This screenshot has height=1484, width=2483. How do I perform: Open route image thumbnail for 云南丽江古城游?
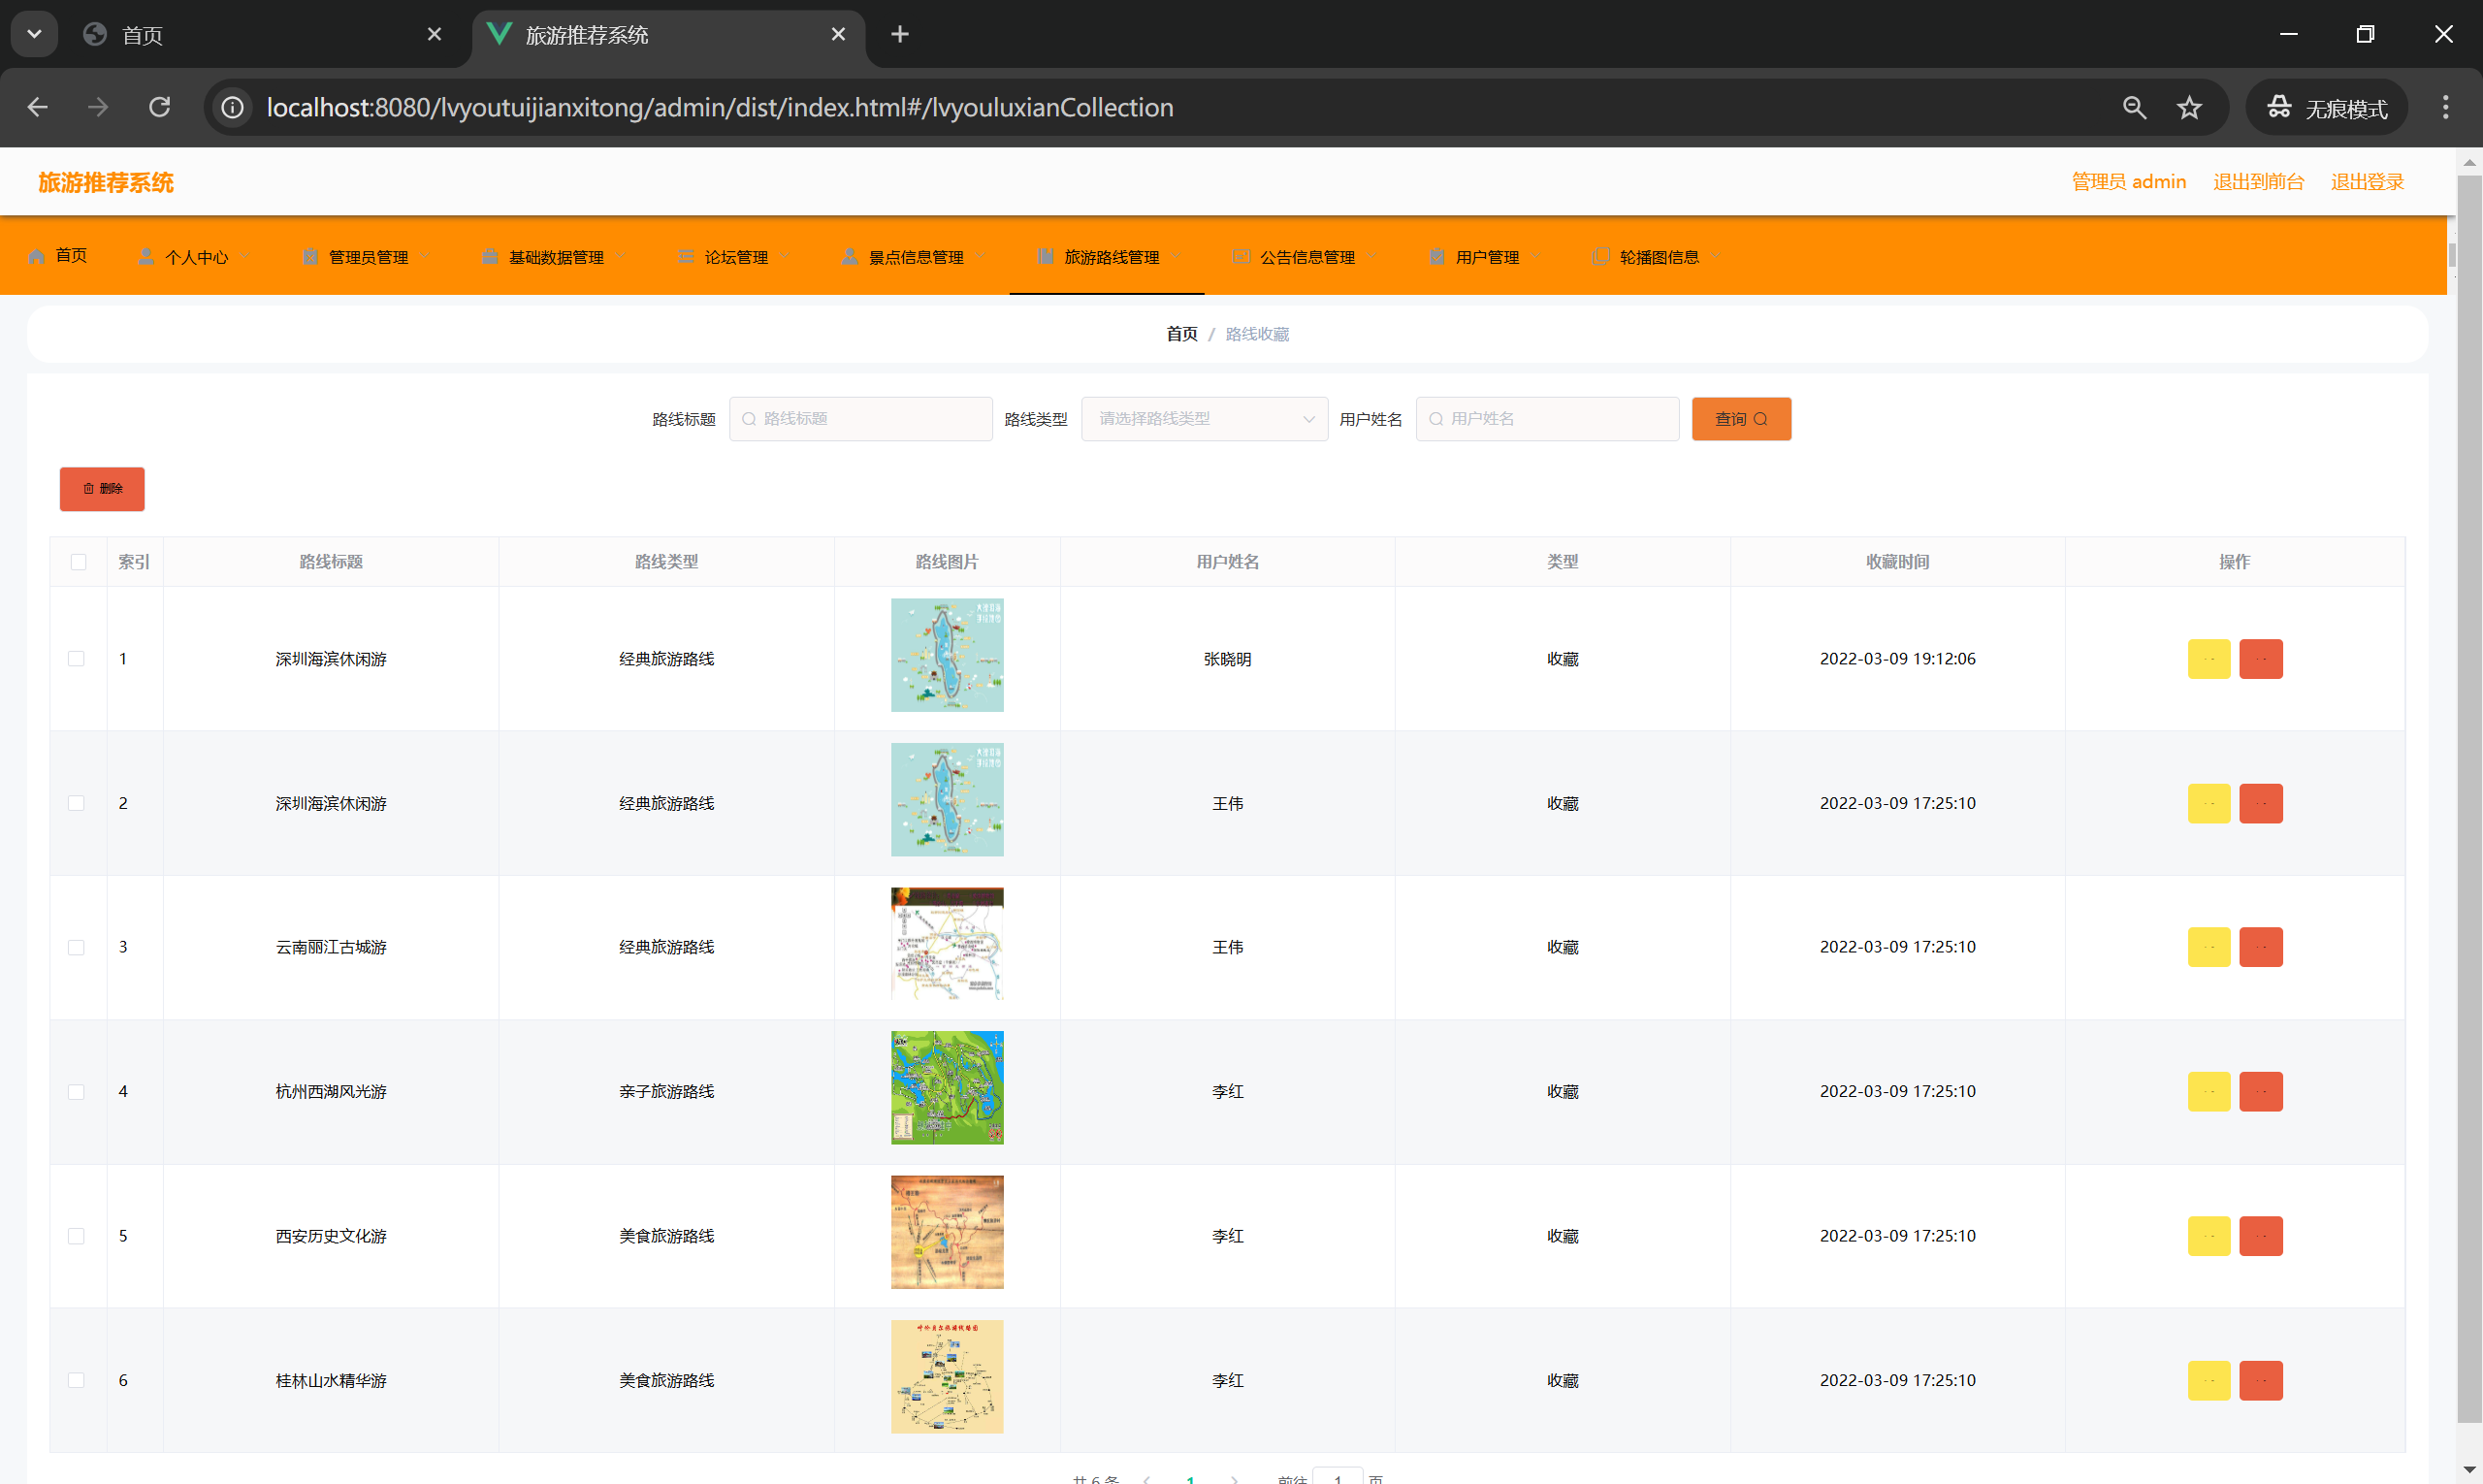tap(947, 943)
